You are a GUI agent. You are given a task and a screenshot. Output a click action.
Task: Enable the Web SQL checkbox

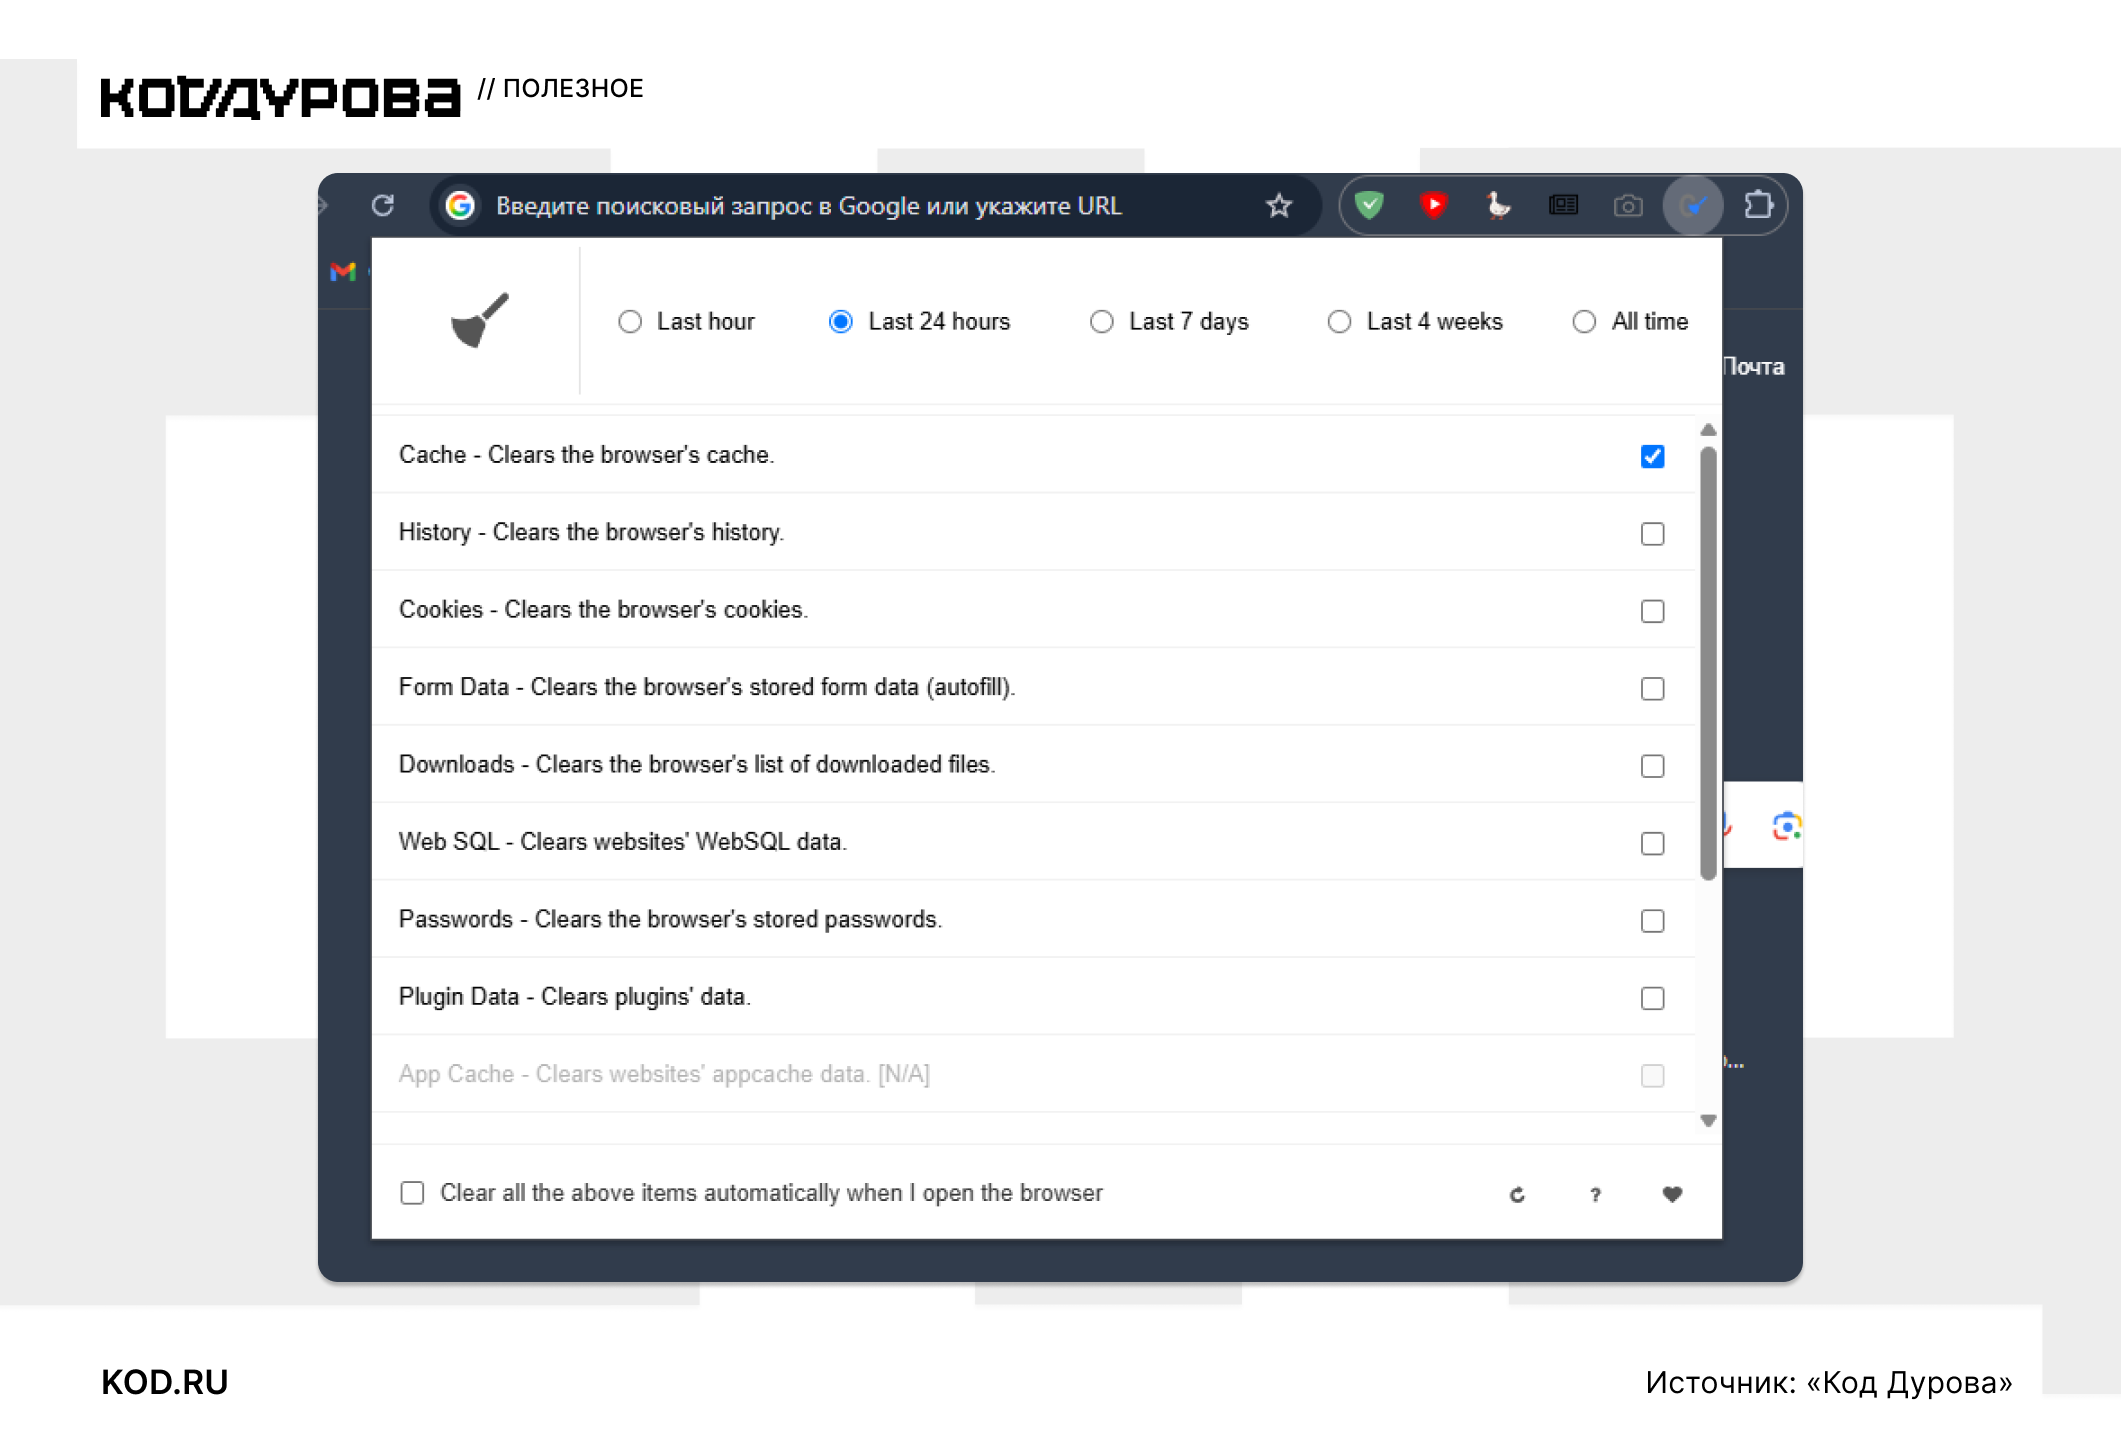click(1652, 843)
